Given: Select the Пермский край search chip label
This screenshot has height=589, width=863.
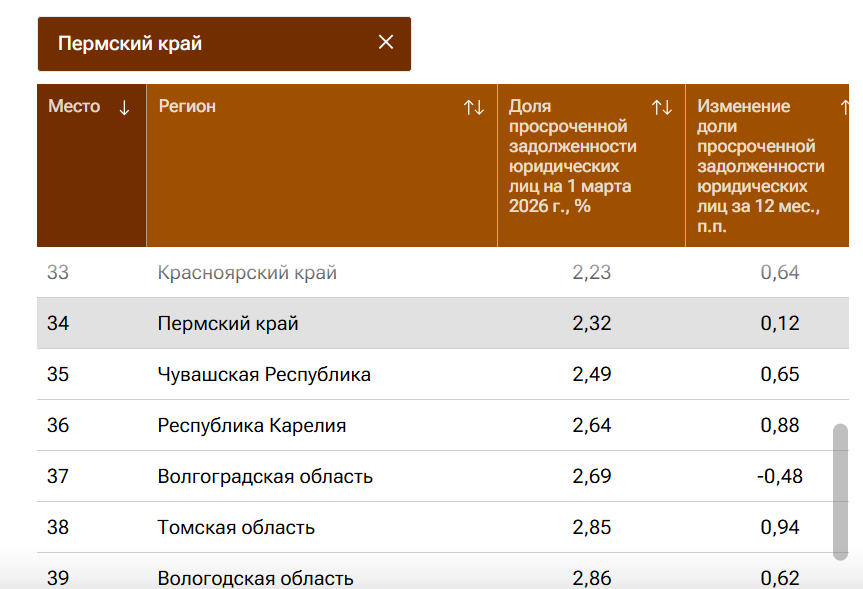Looking at the screenshot, I should pyautogui.click(x=130, y=43).
